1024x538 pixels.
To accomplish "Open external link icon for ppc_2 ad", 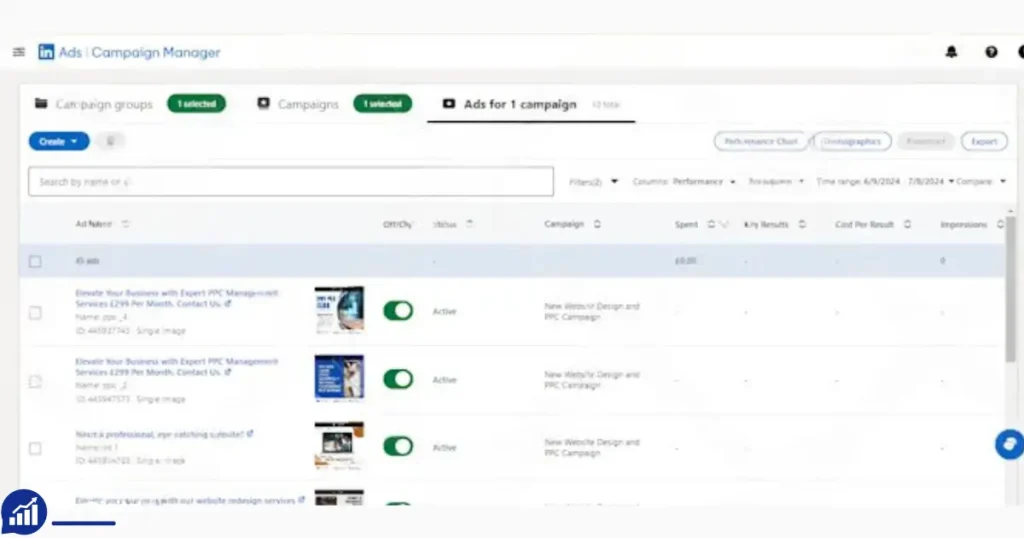I will (x=228, y=372).
